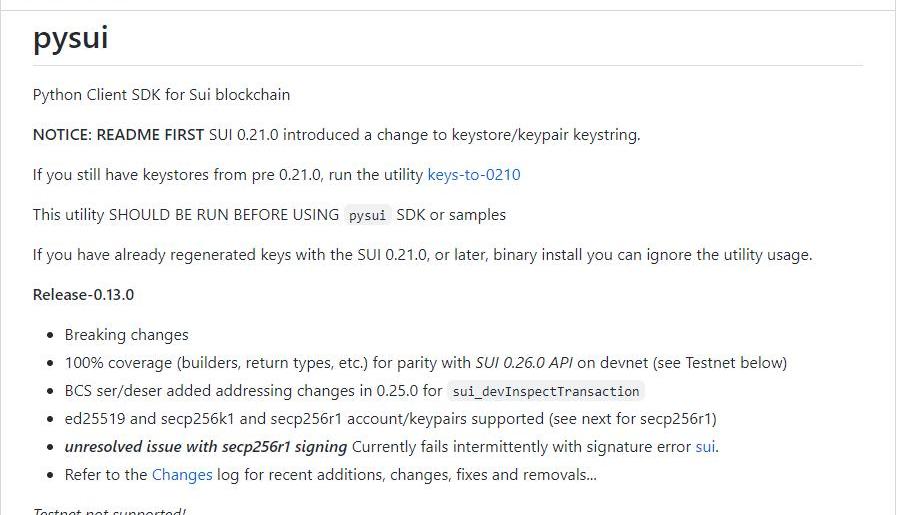The width and height of the screenshot is (897, 515).
Task: Click the unresolved secp256r1 signing issue text
Action: (x=206, y=447)
